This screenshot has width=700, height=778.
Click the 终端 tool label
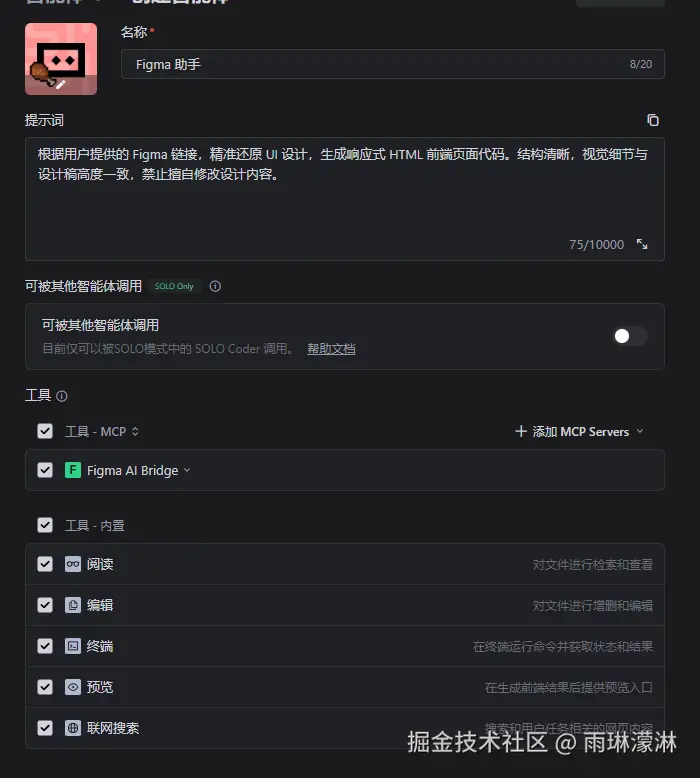(100, 646)
